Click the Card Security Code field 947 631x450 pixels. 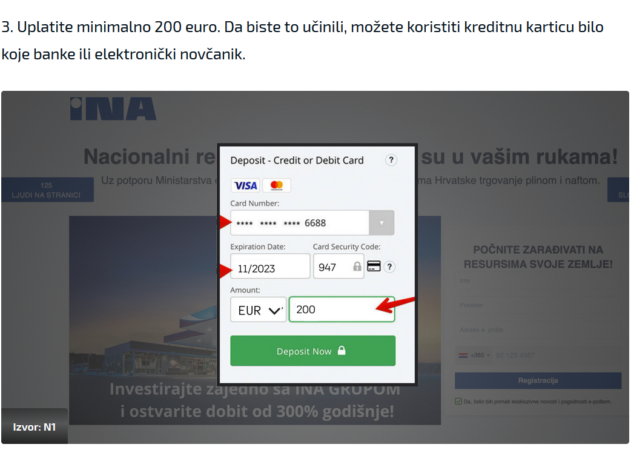pyautogui.click(x=338, y=266)
